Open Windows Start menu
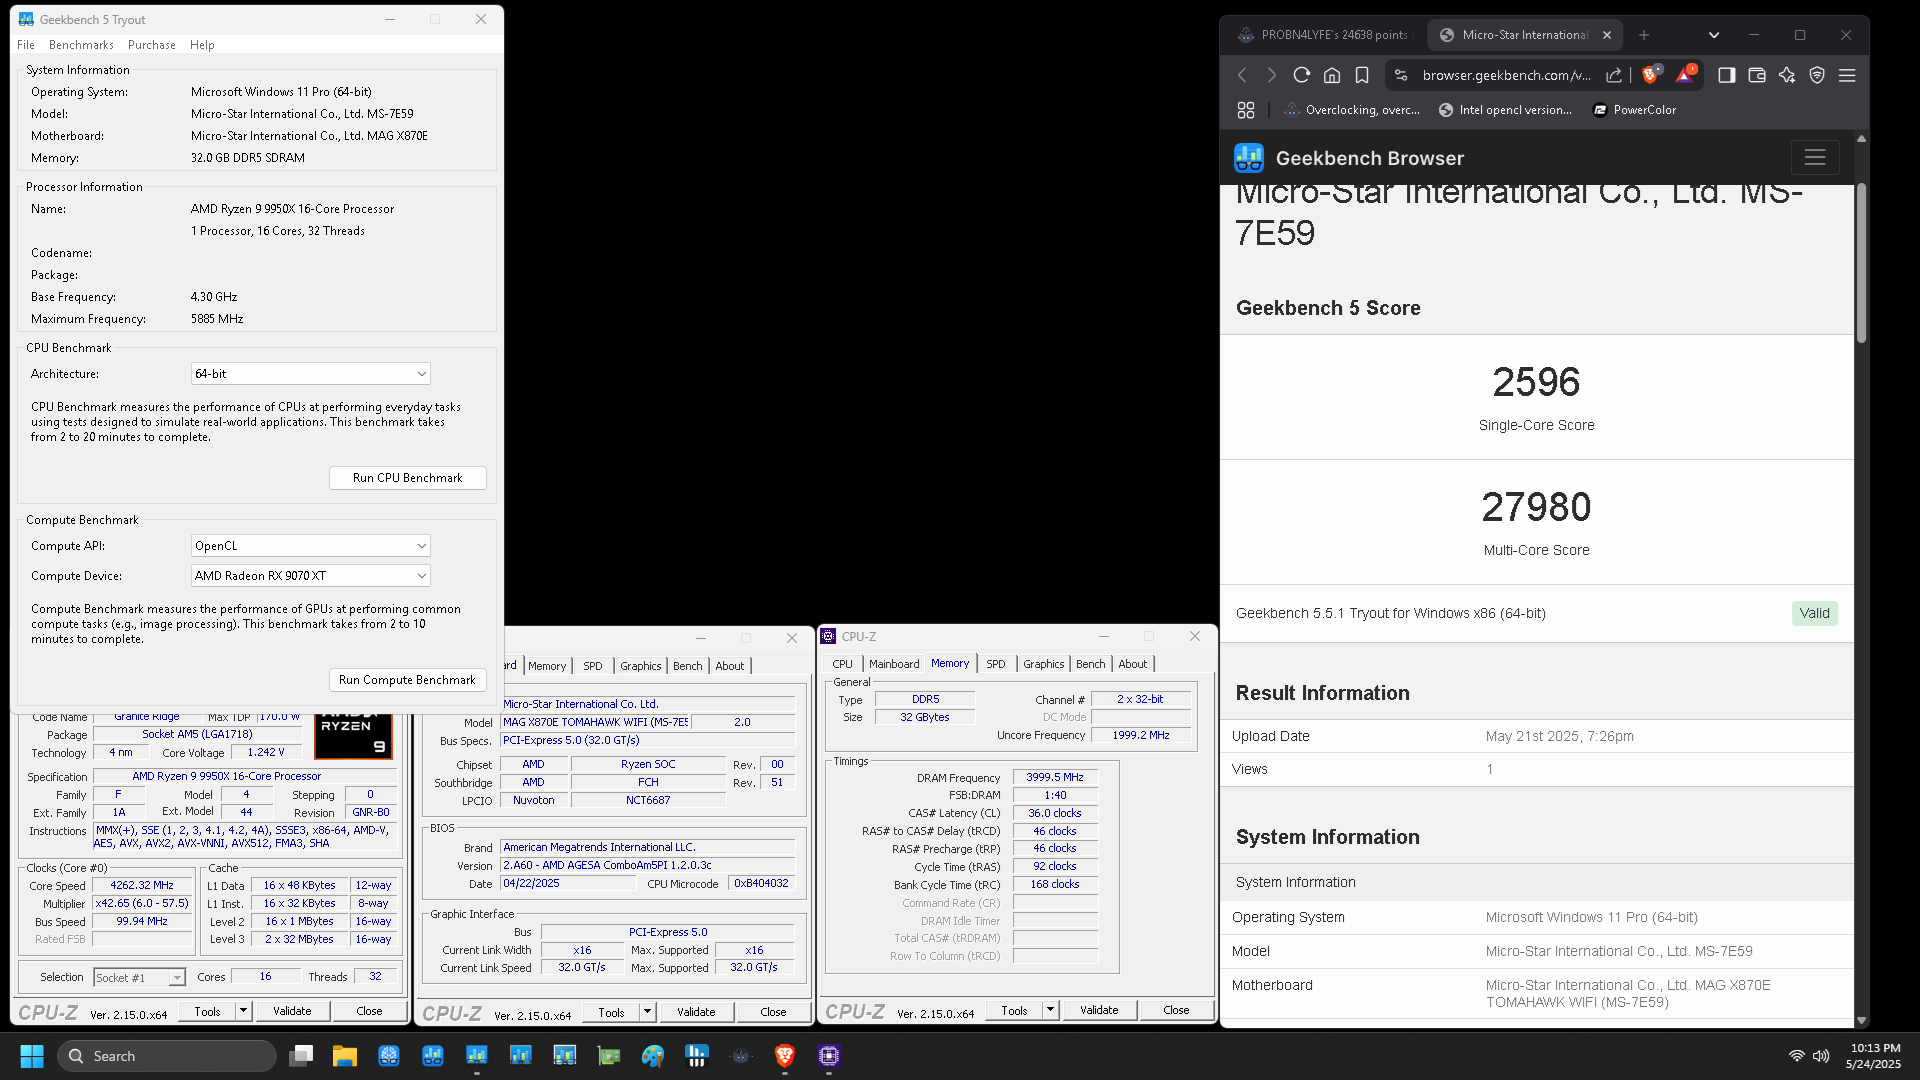The width and height of the screenshot is (1920, 1080). coord(31,1056)
